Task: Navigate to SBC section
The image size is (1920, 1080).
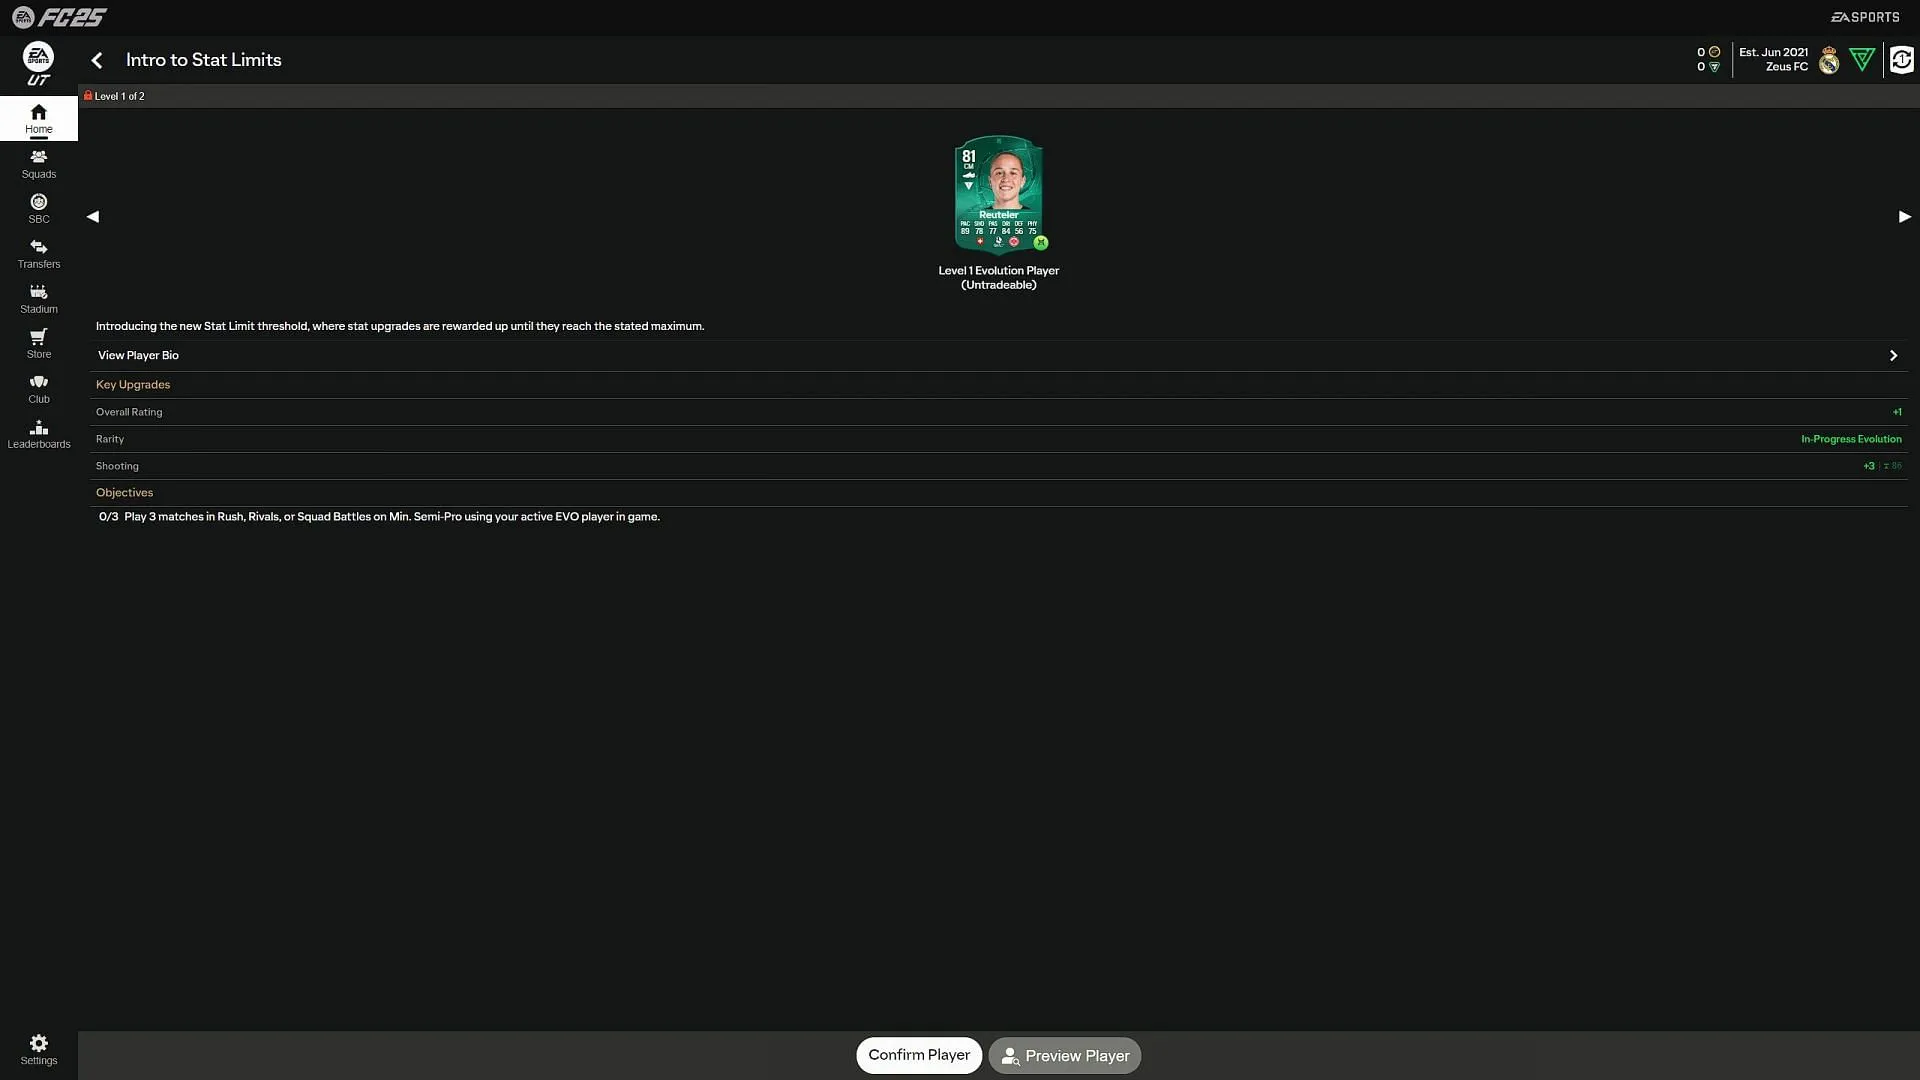Action: coord(38,208)
